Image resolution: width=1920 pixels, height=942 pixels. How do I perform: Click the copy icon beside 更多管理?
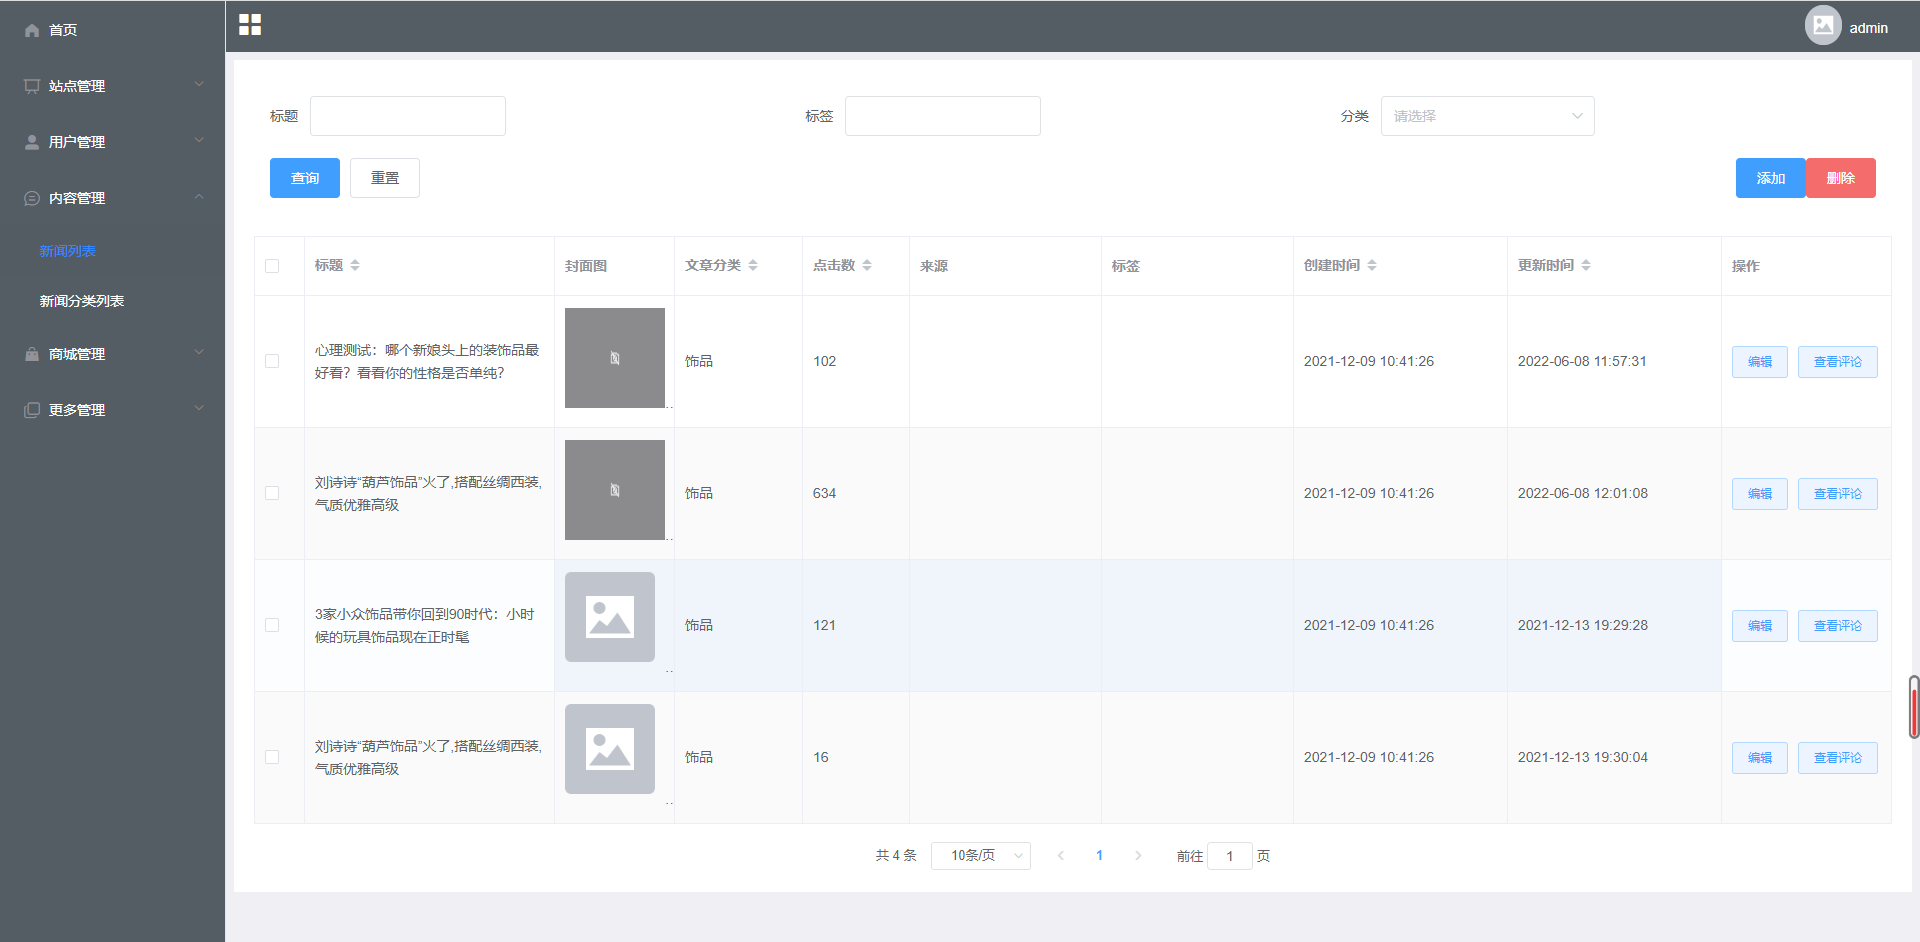click(x=32, y=410)
